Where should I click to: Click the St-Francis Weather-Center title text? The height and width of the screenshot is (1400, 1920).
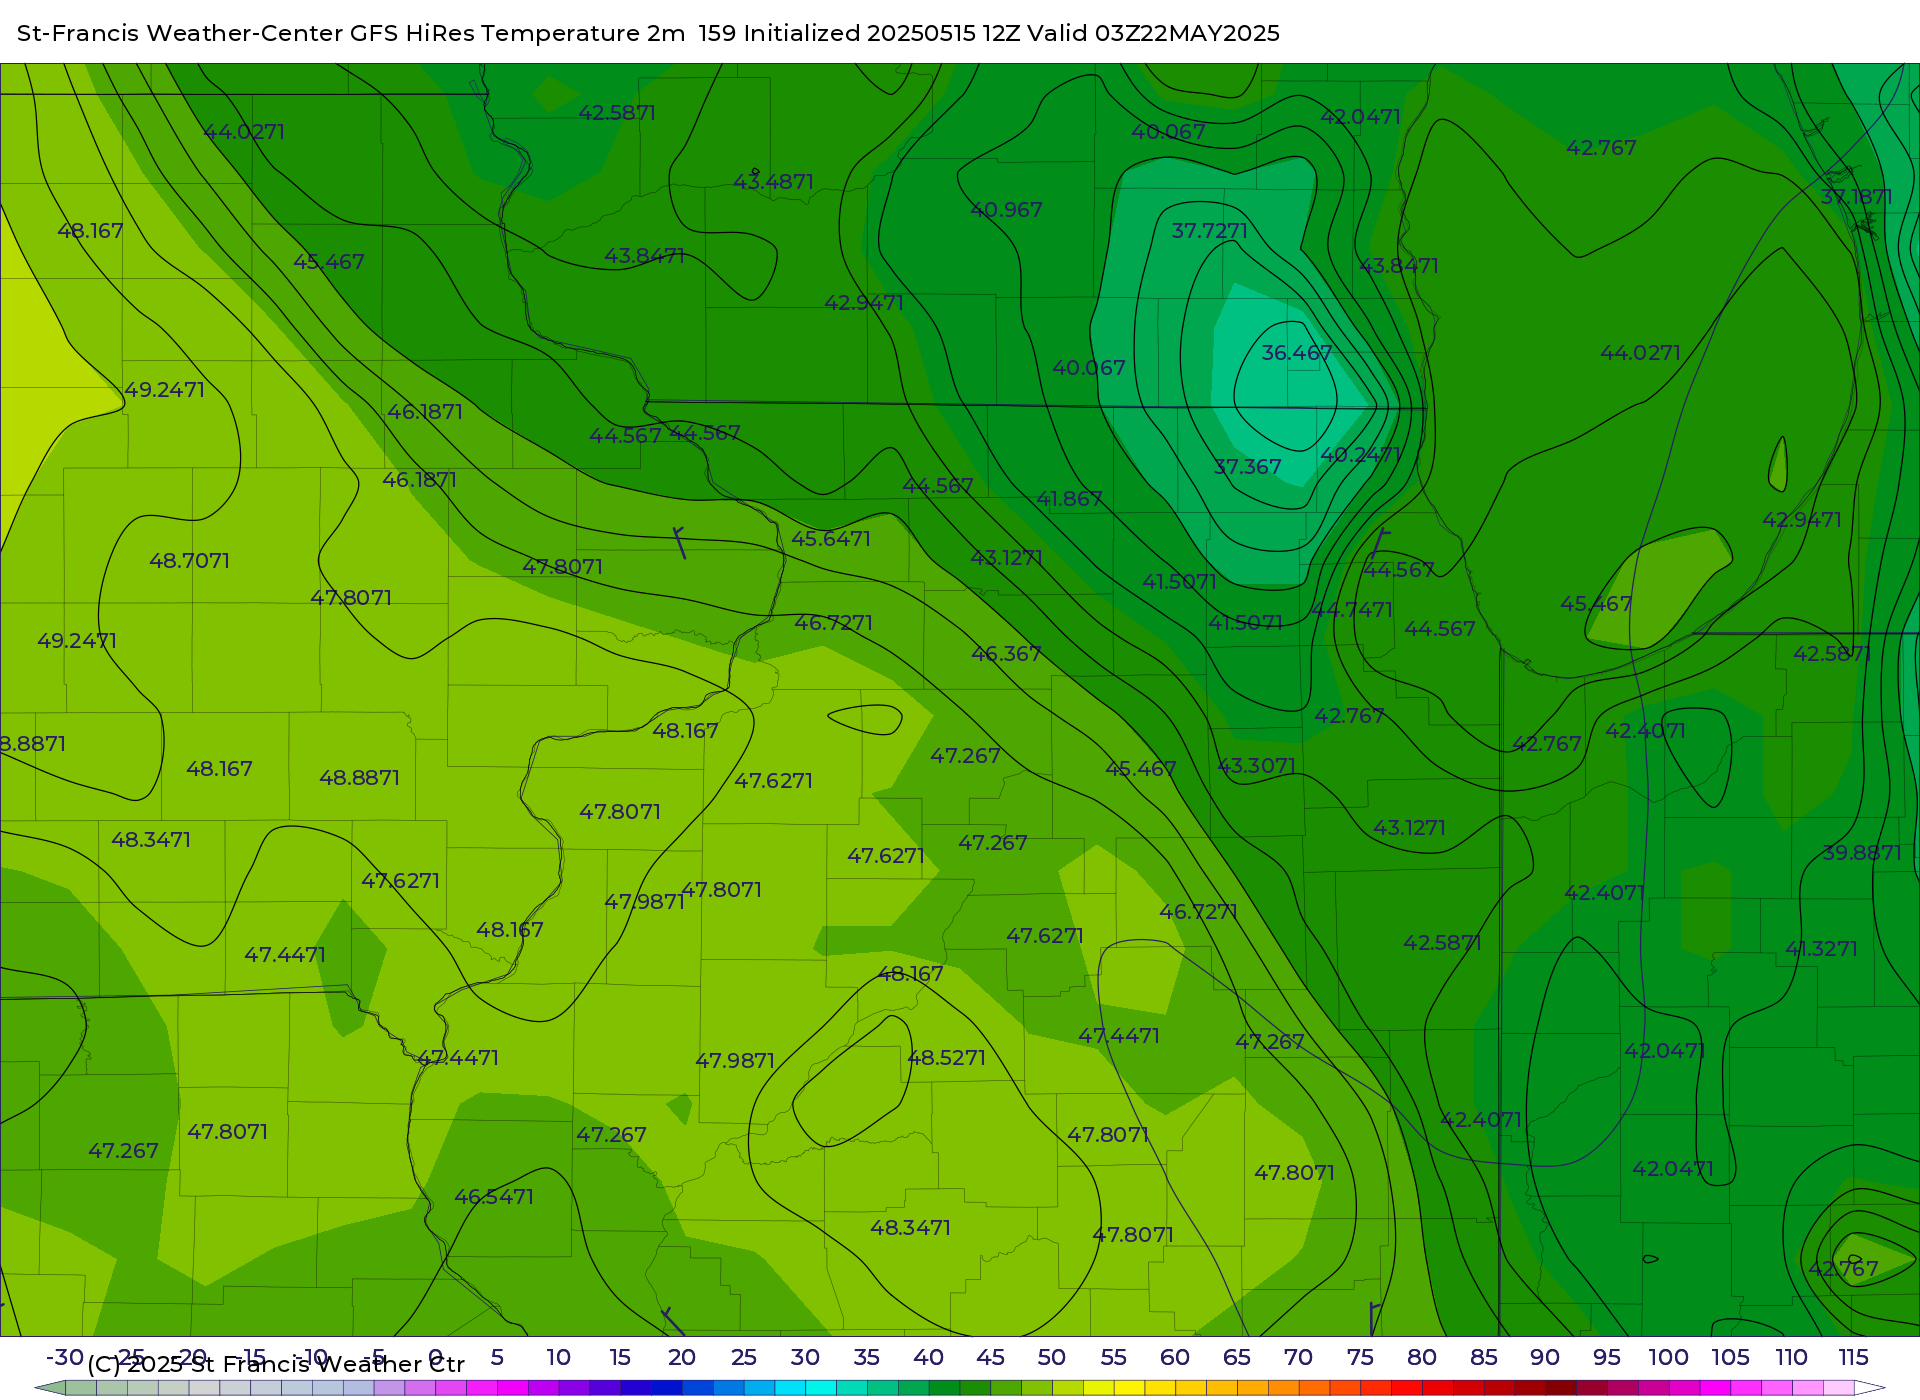click(x=180, y=33)
